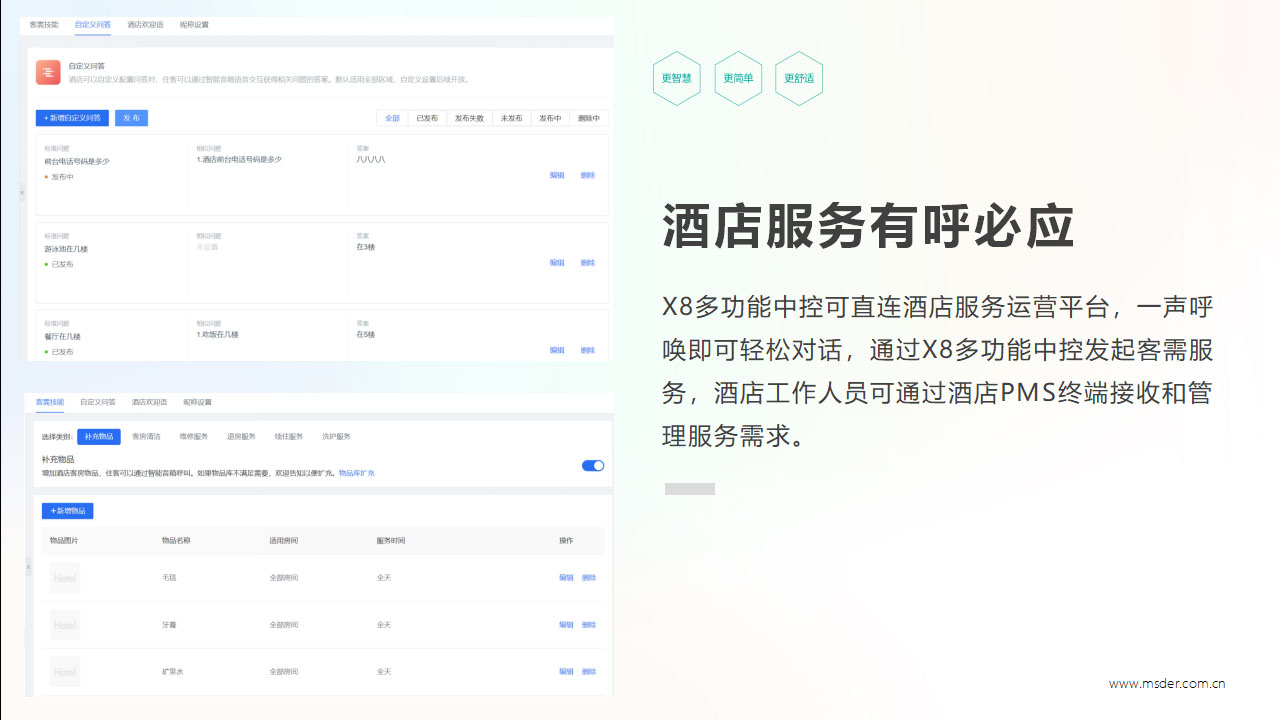1280x720 pixels.
Task: Delete the 毛毯 item
Action: 589,578
